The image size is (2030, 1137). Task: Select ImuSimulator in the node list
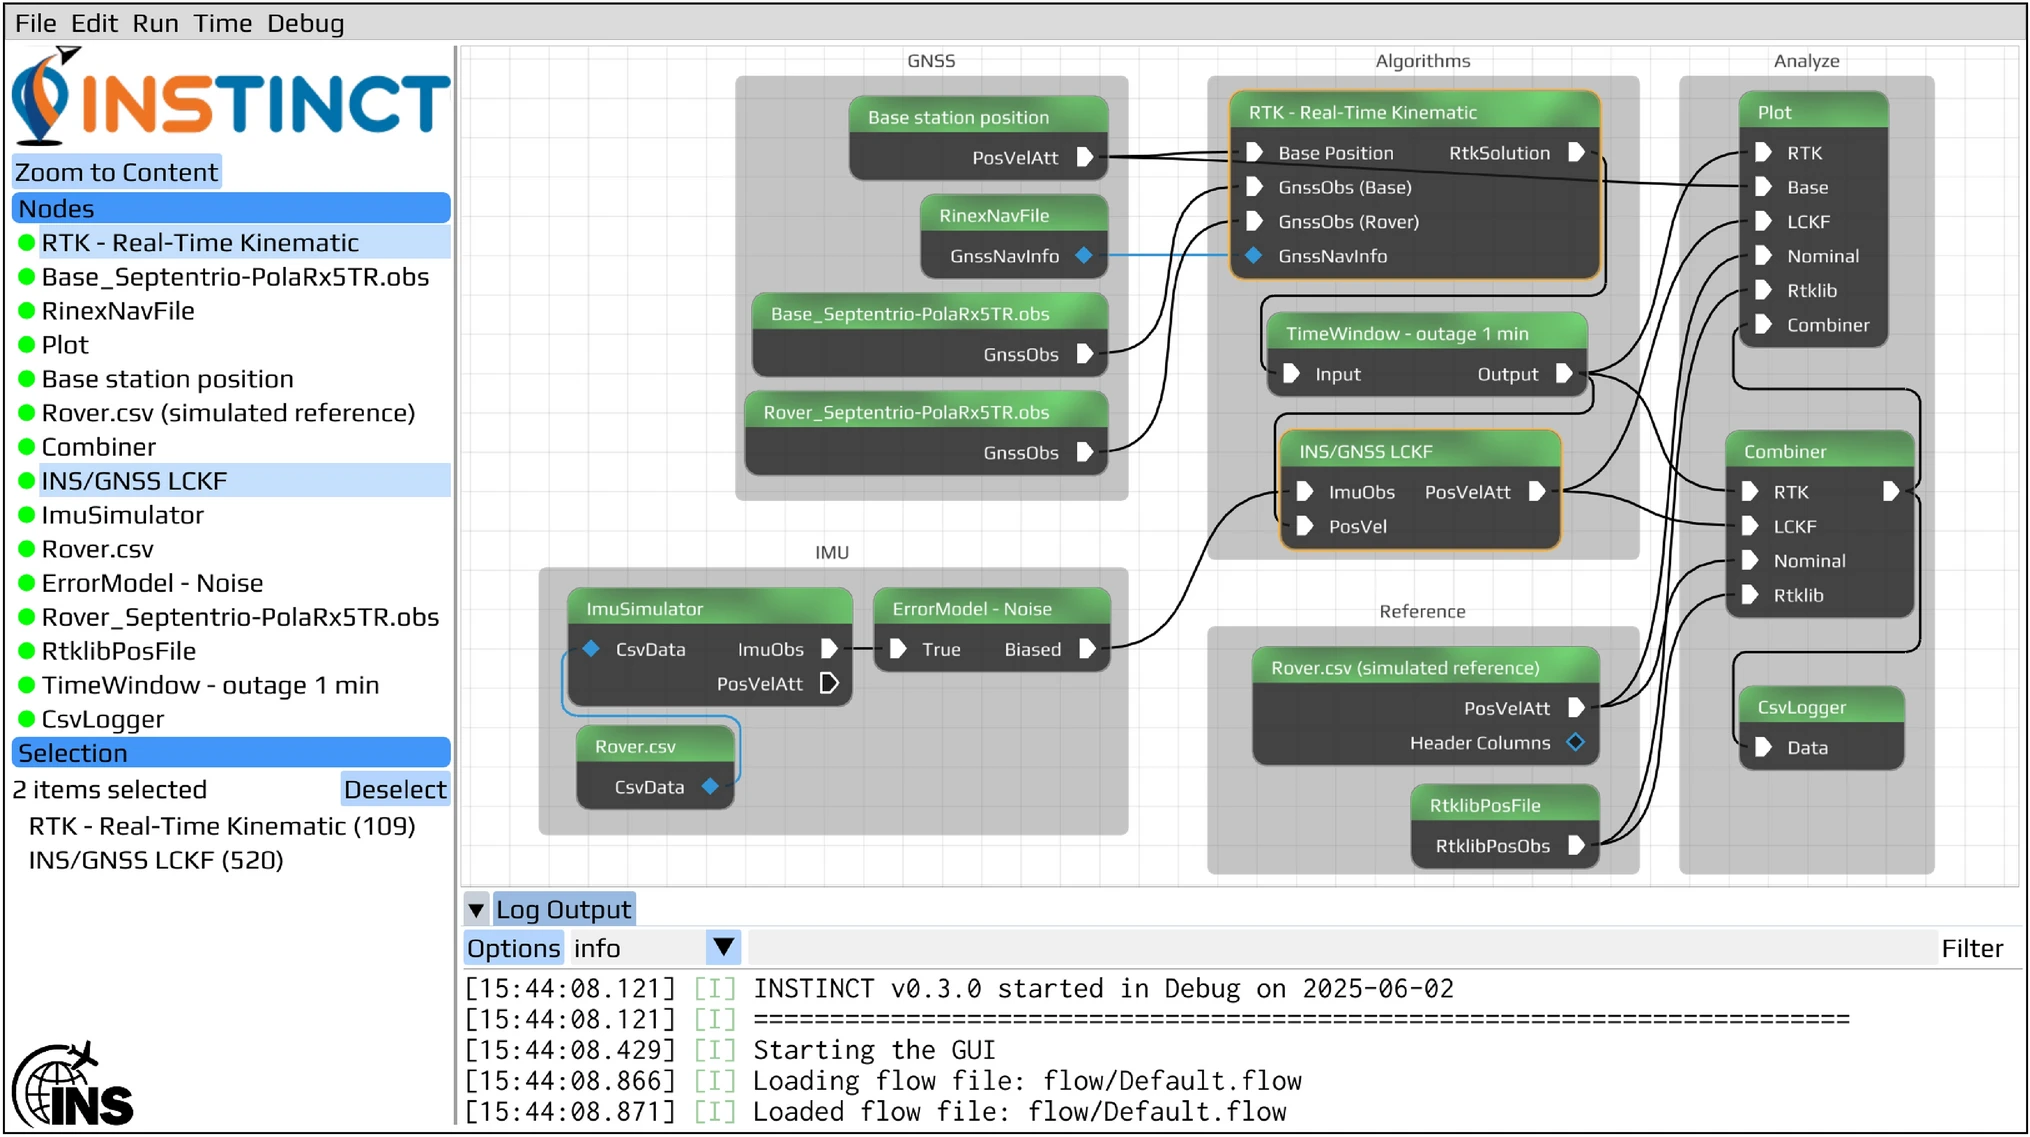pyautogui.click(x=122, y=515)
